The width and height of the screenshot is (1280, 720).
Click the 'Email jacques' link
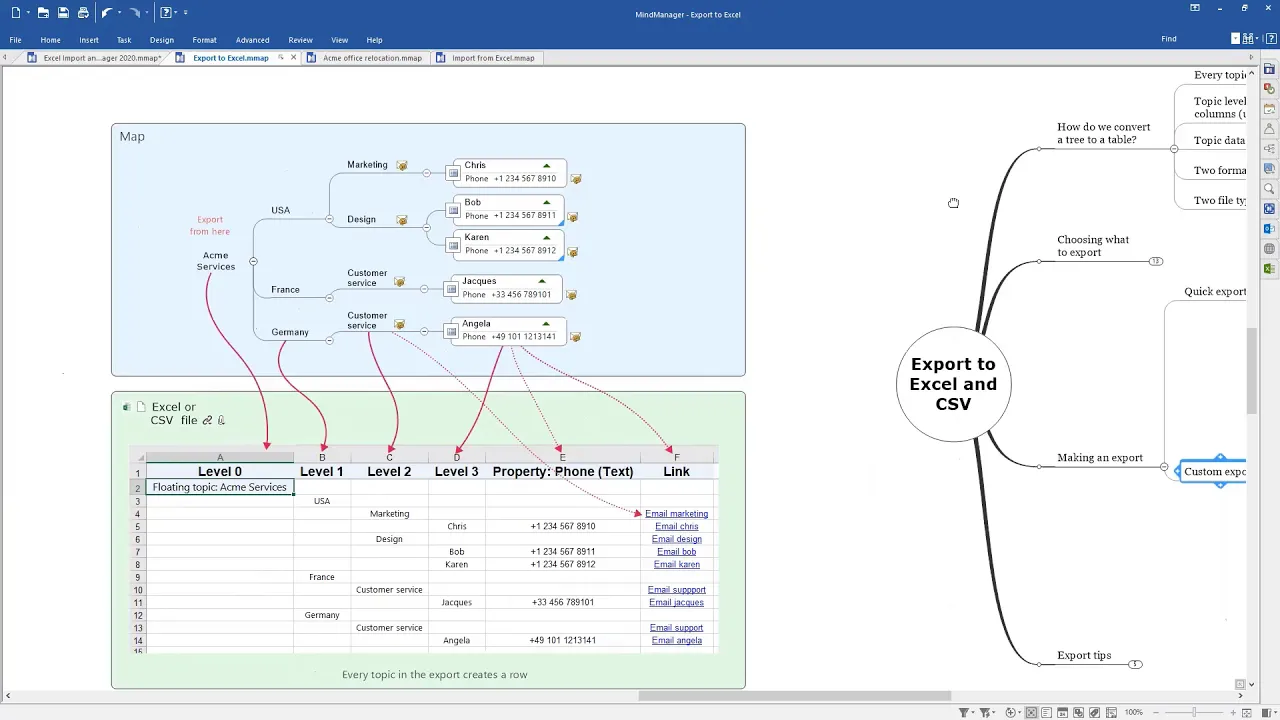pyautogui.click(x=676, y=602)
